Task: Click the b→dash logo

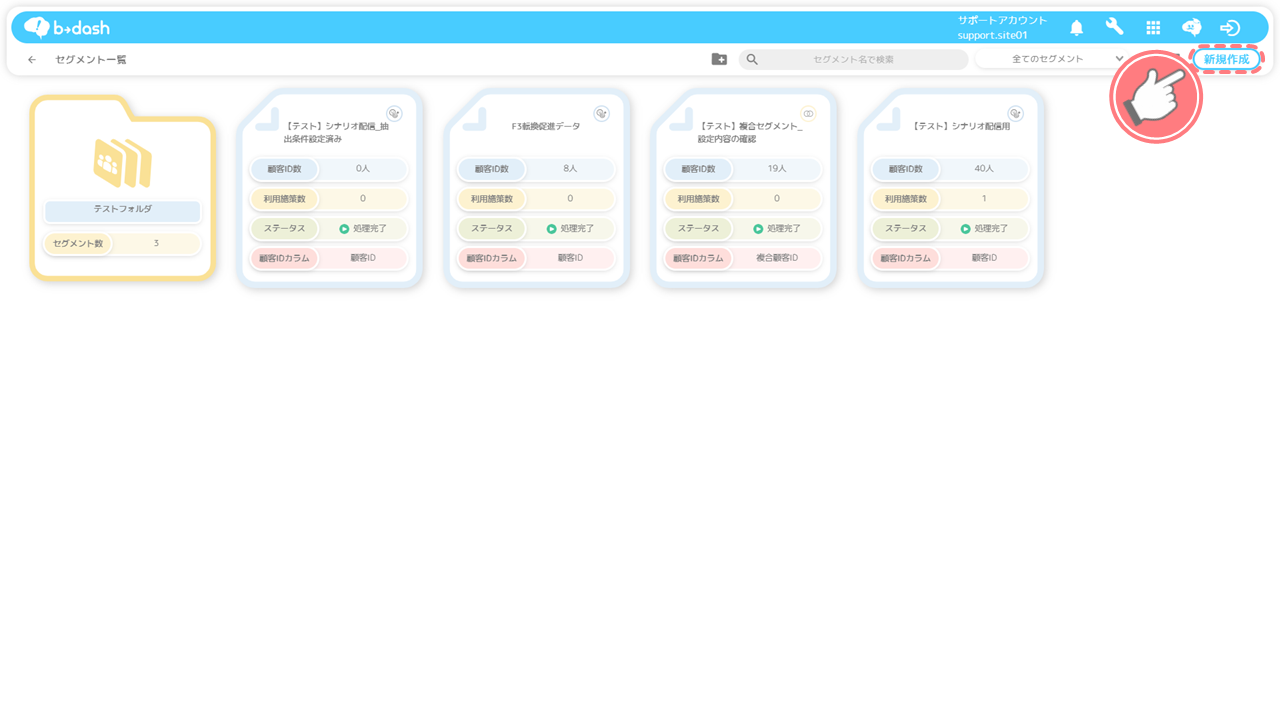Action: pos(66,27)
